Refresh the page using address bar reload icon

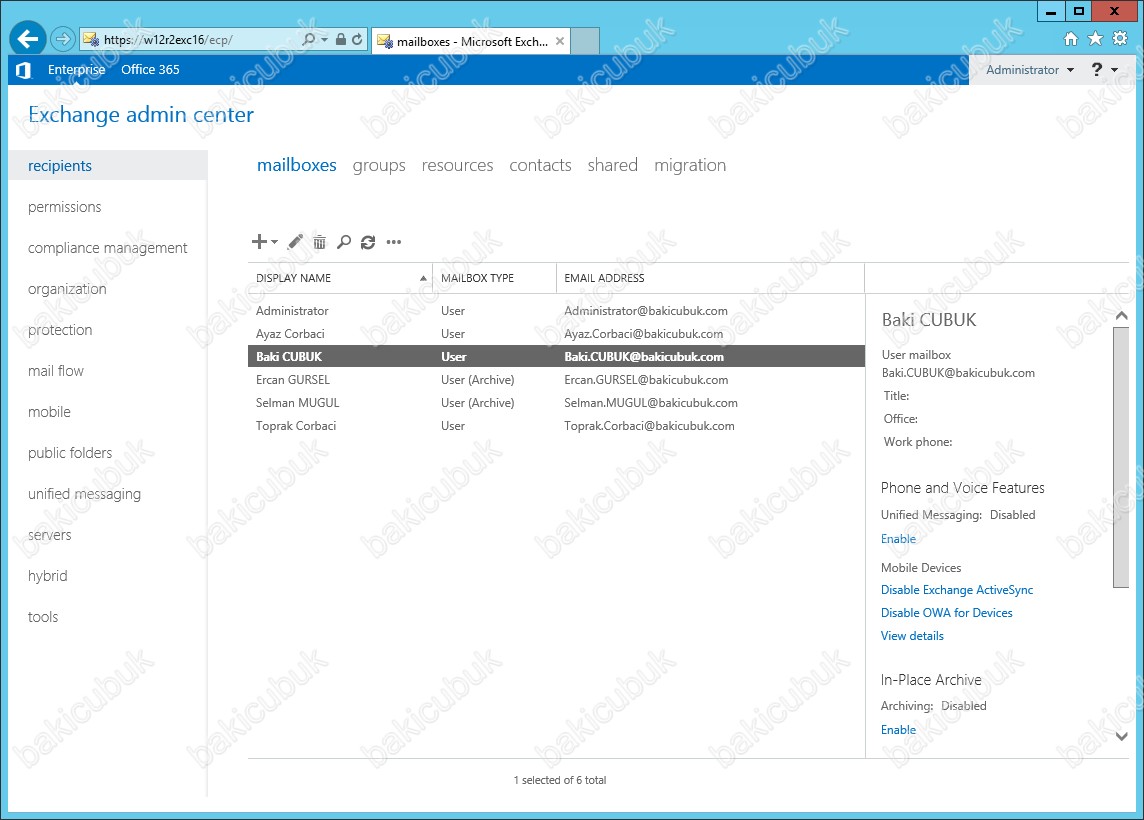point(357,39)
